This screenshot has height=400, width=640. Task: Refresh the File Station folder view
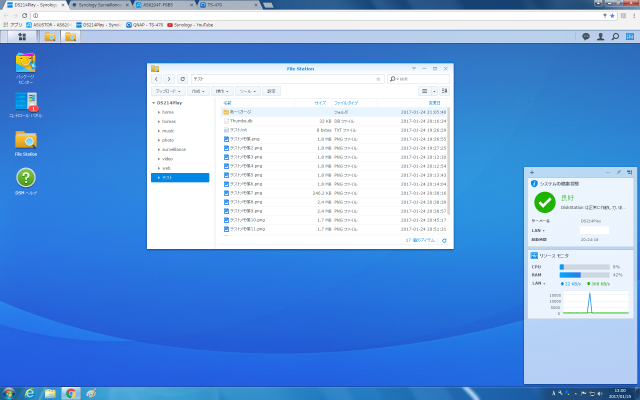(x=182, y=78)
